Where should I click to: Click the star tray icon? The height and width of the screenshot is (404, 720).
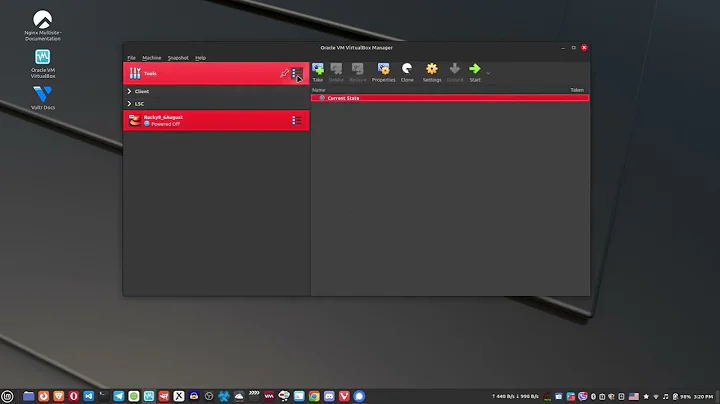click(x=646, y=396)
